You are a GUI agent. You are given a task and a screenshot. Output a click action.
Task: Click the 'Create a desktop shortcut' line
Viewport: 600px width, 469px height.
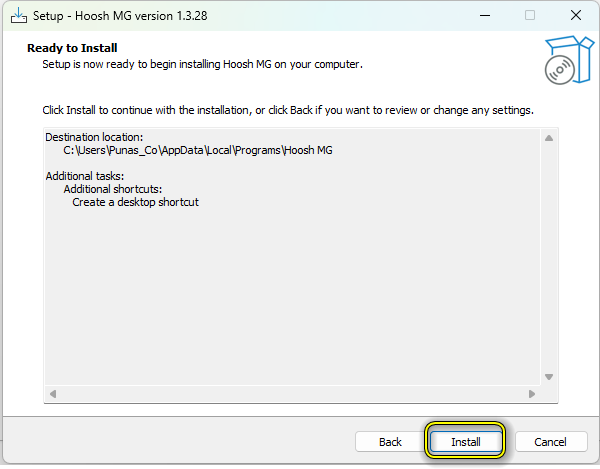(135, 202)
